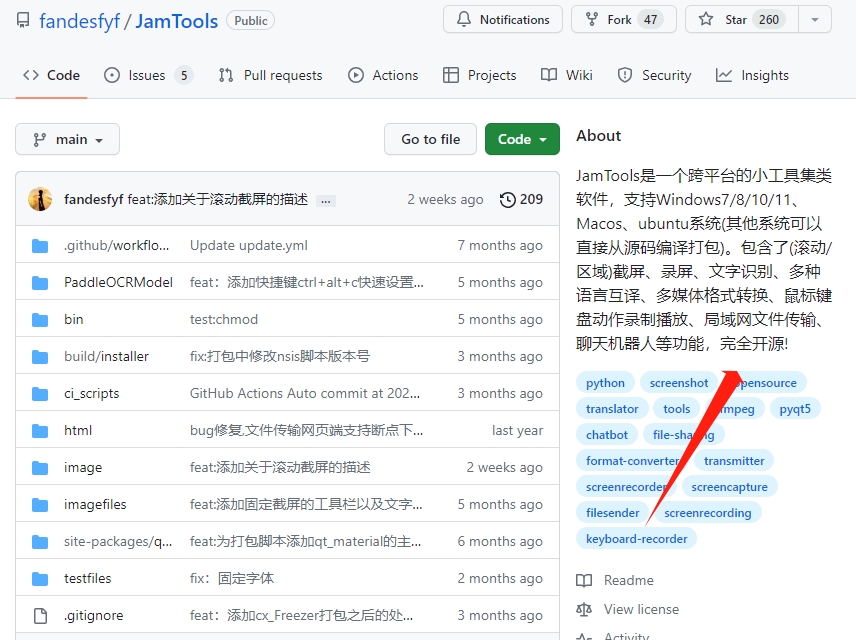Click the site-packages folder icon

pos(40,542)
